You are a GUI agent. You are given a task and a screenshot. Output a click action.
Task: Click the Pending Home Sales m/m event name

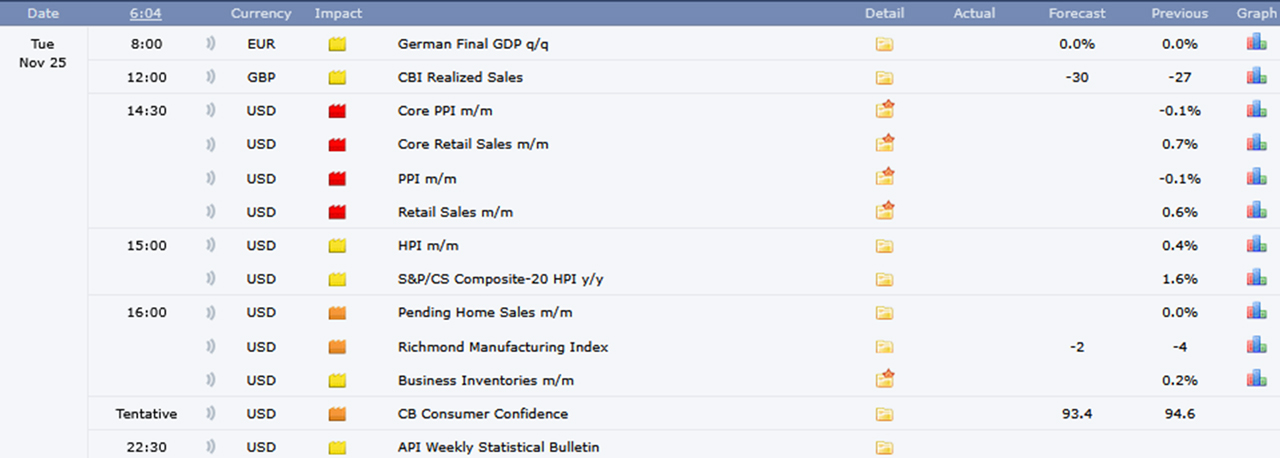(x=485, y=313)
